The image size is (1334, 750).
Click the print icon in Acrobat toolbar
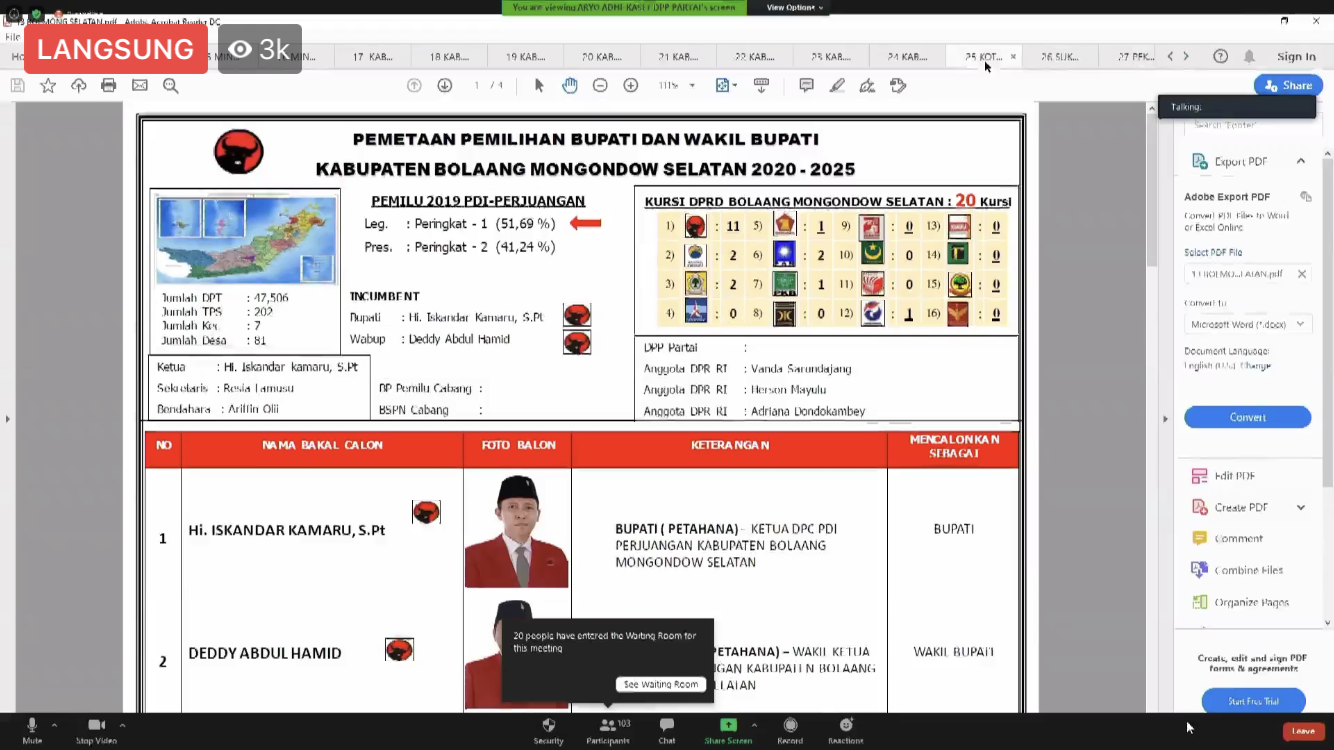click(x=109, y=86)
